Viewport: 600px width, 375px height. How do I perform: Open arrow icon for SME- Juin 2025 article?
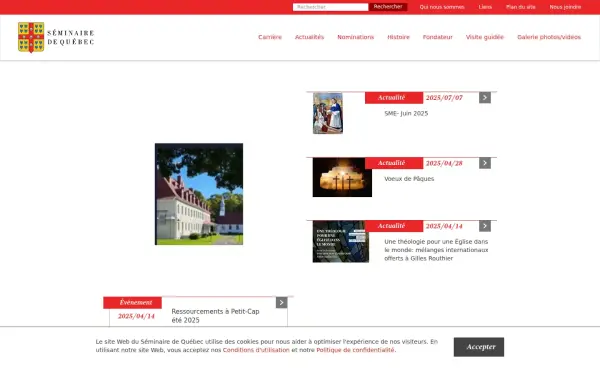click(x=485, y=98)
